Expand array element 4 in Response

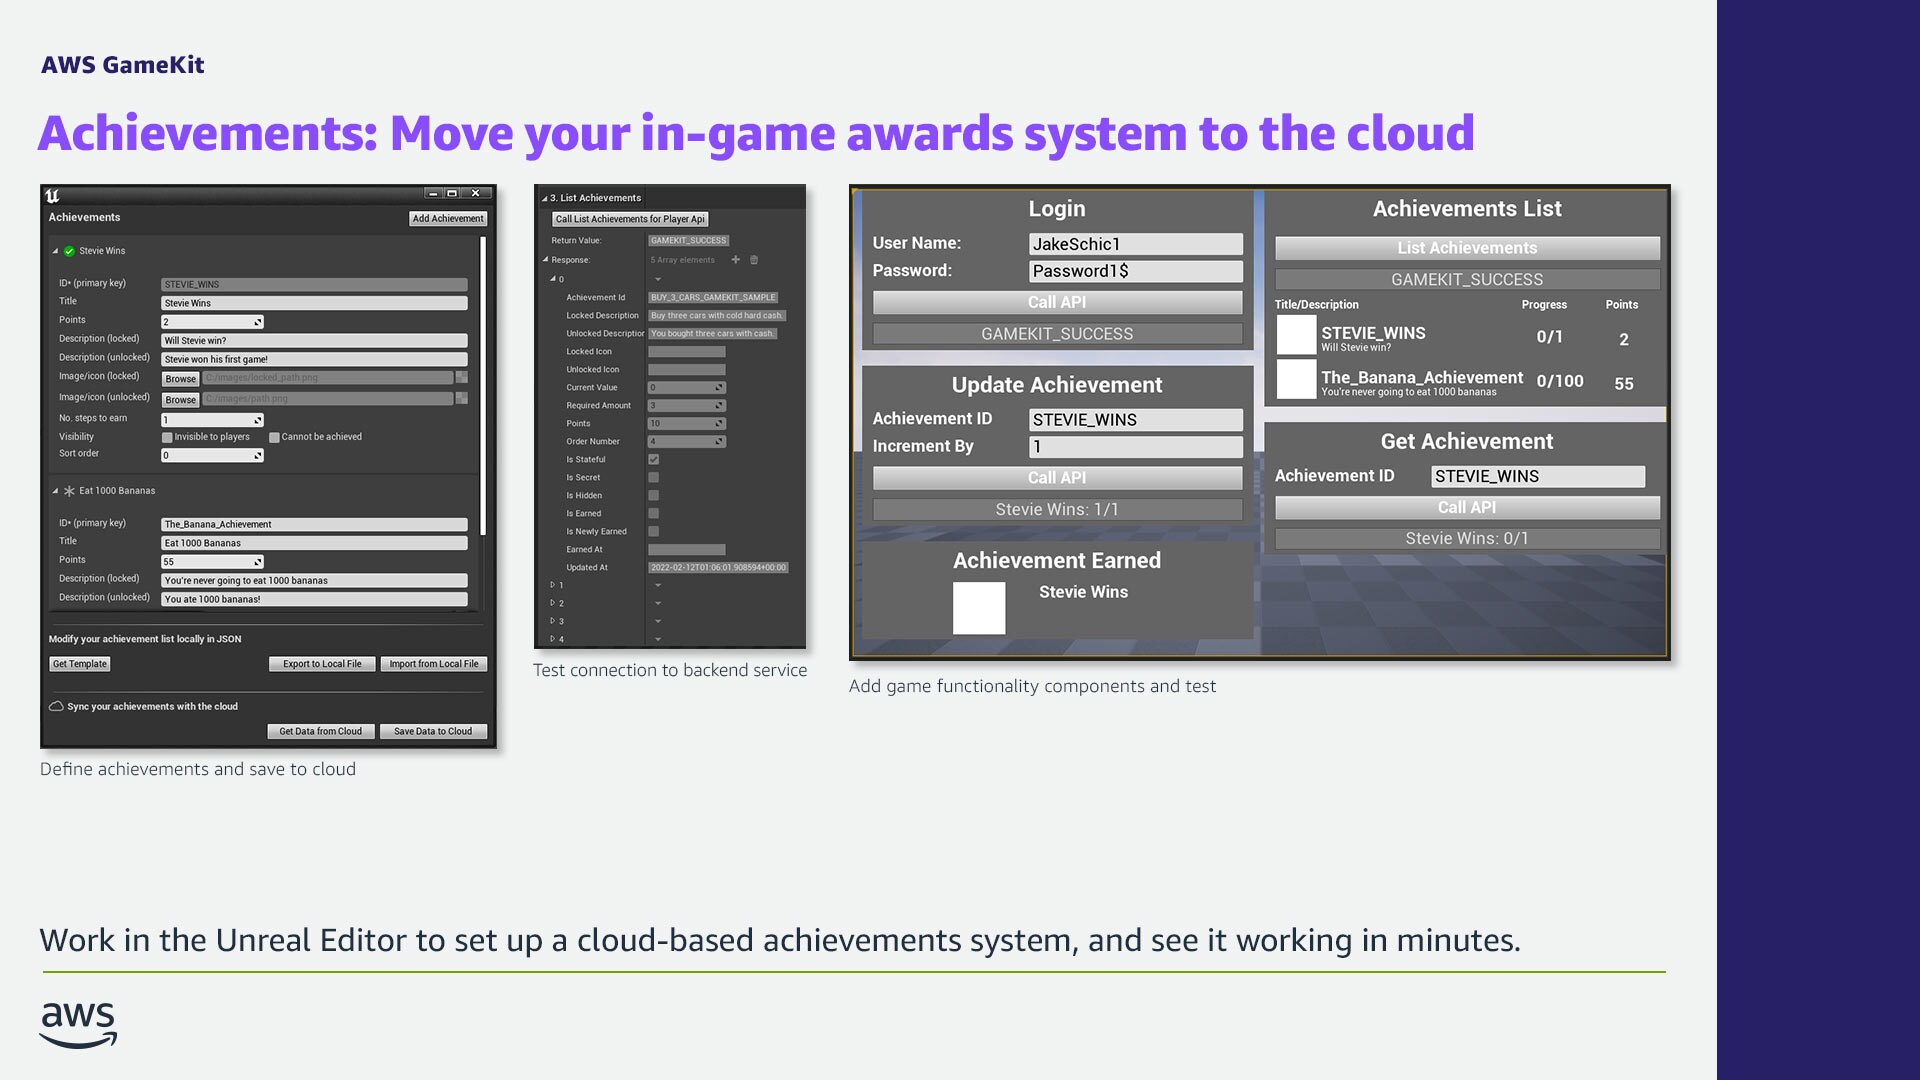[x=553, y=638]
